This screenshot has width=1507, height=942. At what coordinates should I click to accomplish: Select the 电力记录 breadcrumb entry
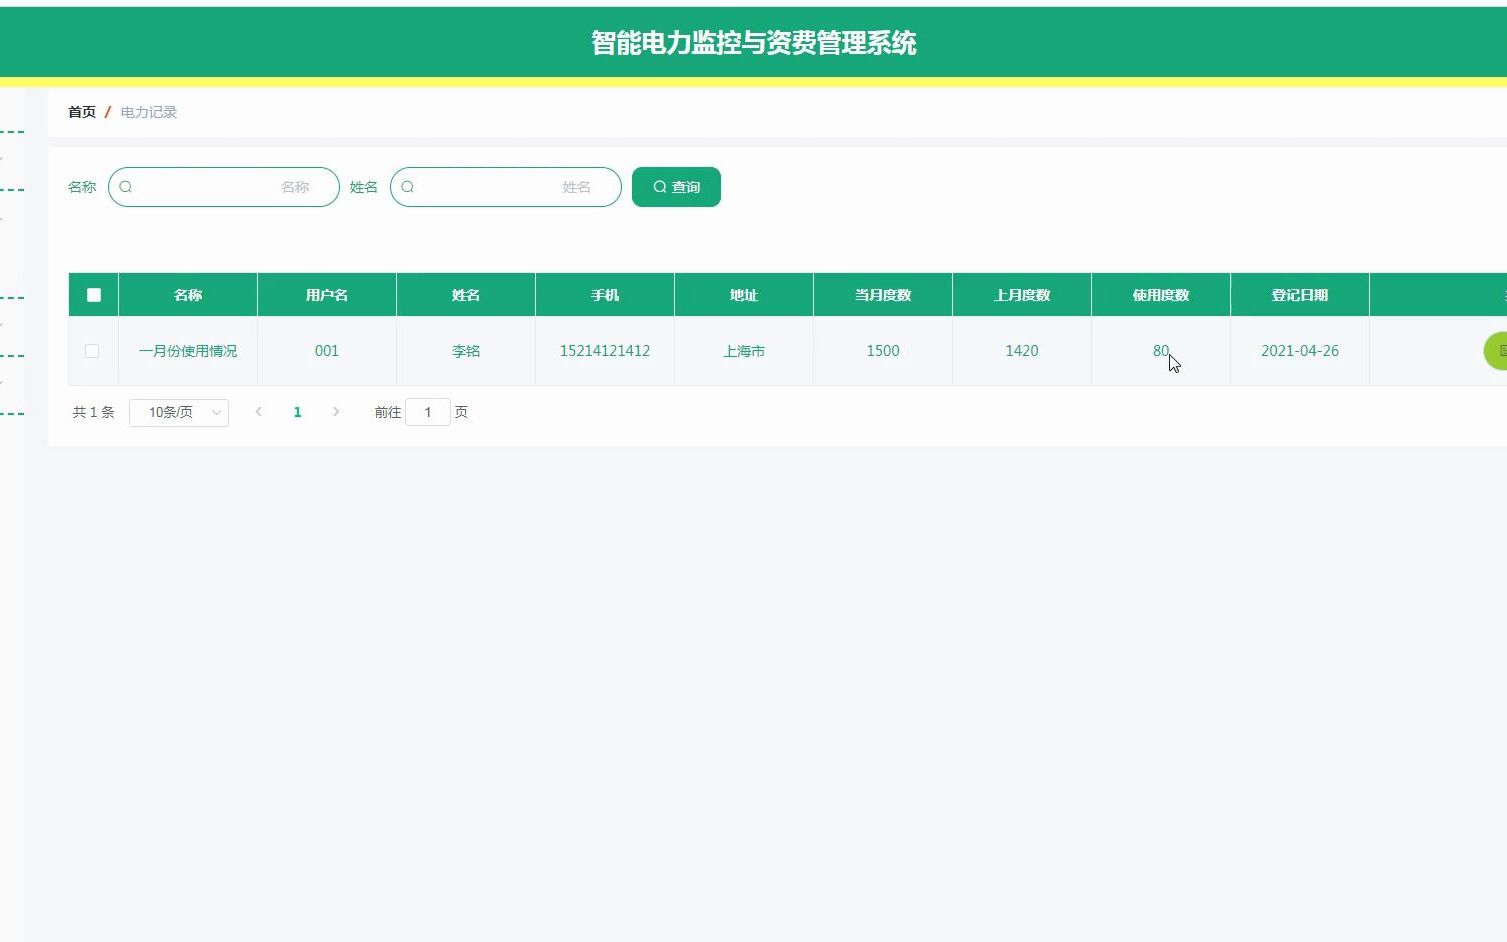[x=148, y=111]
